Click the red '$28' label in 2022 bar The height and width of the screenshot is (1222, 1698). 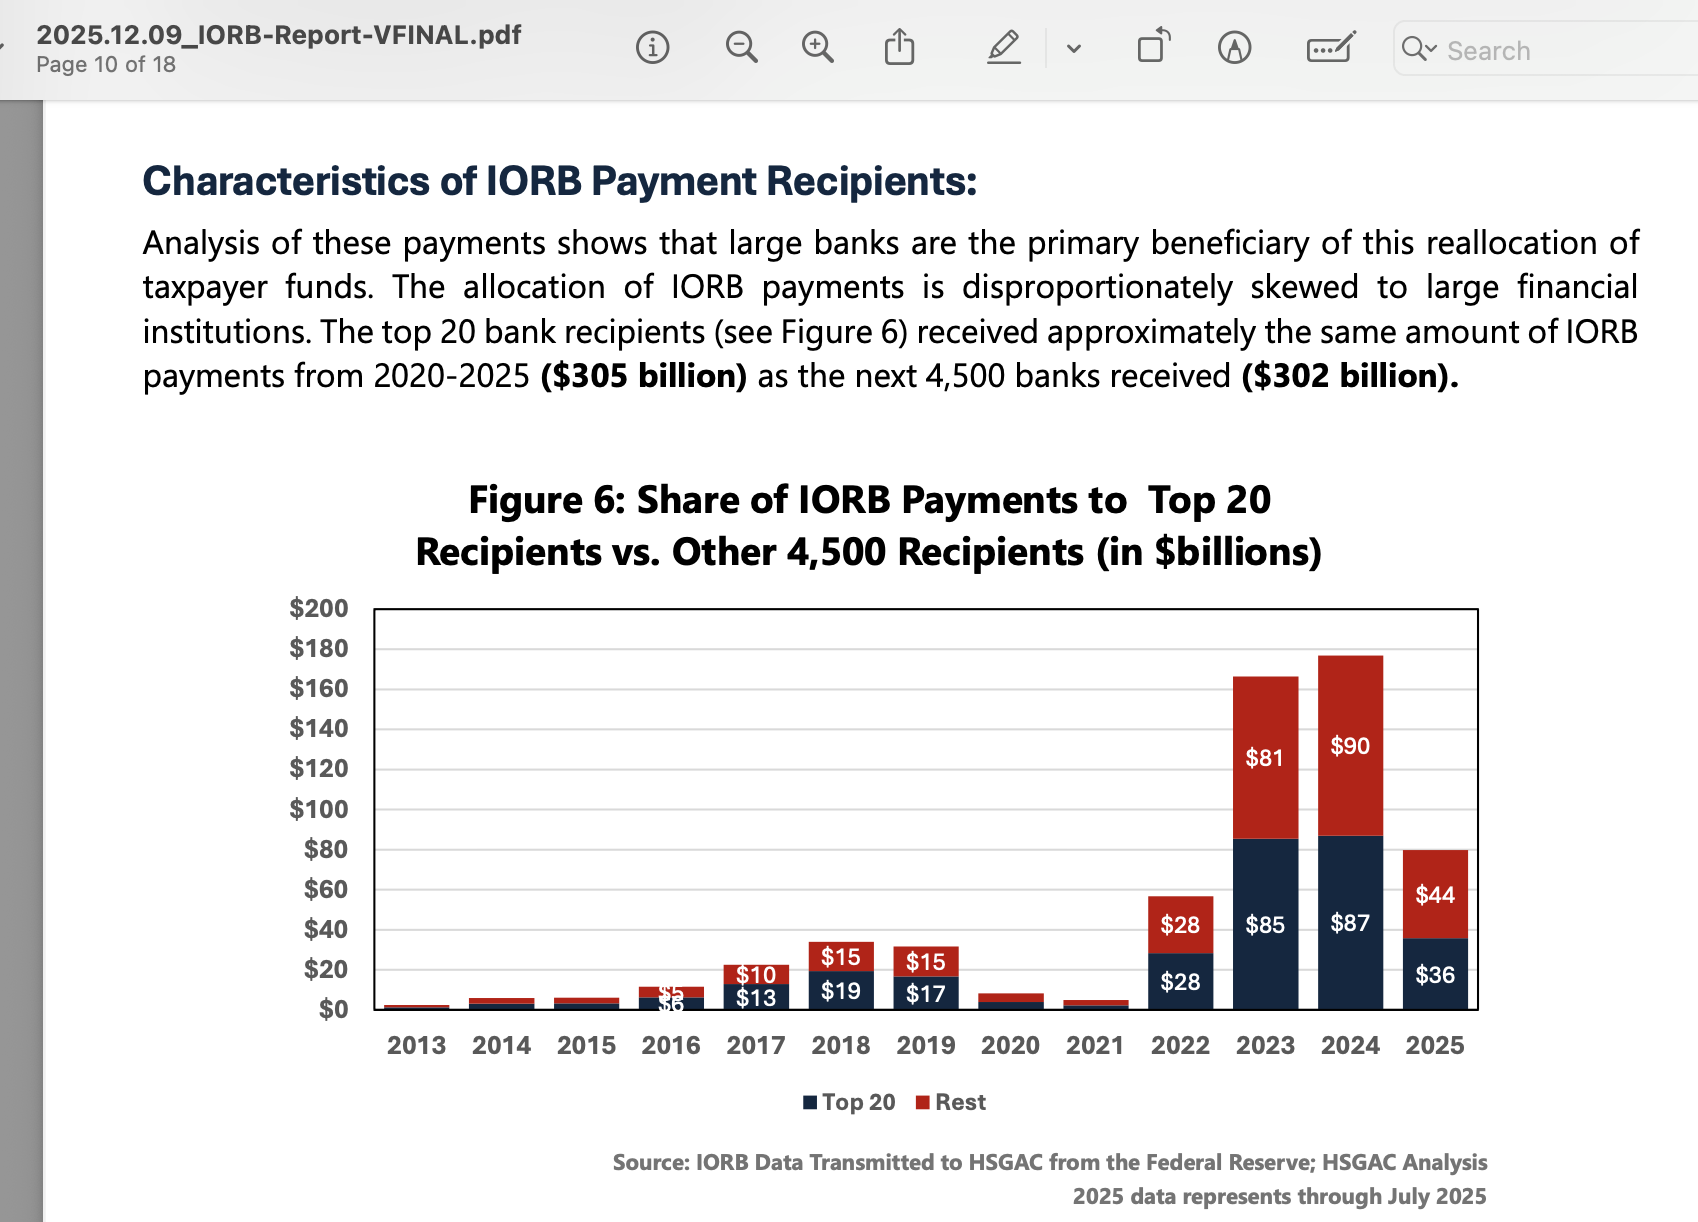point(1180,925)
